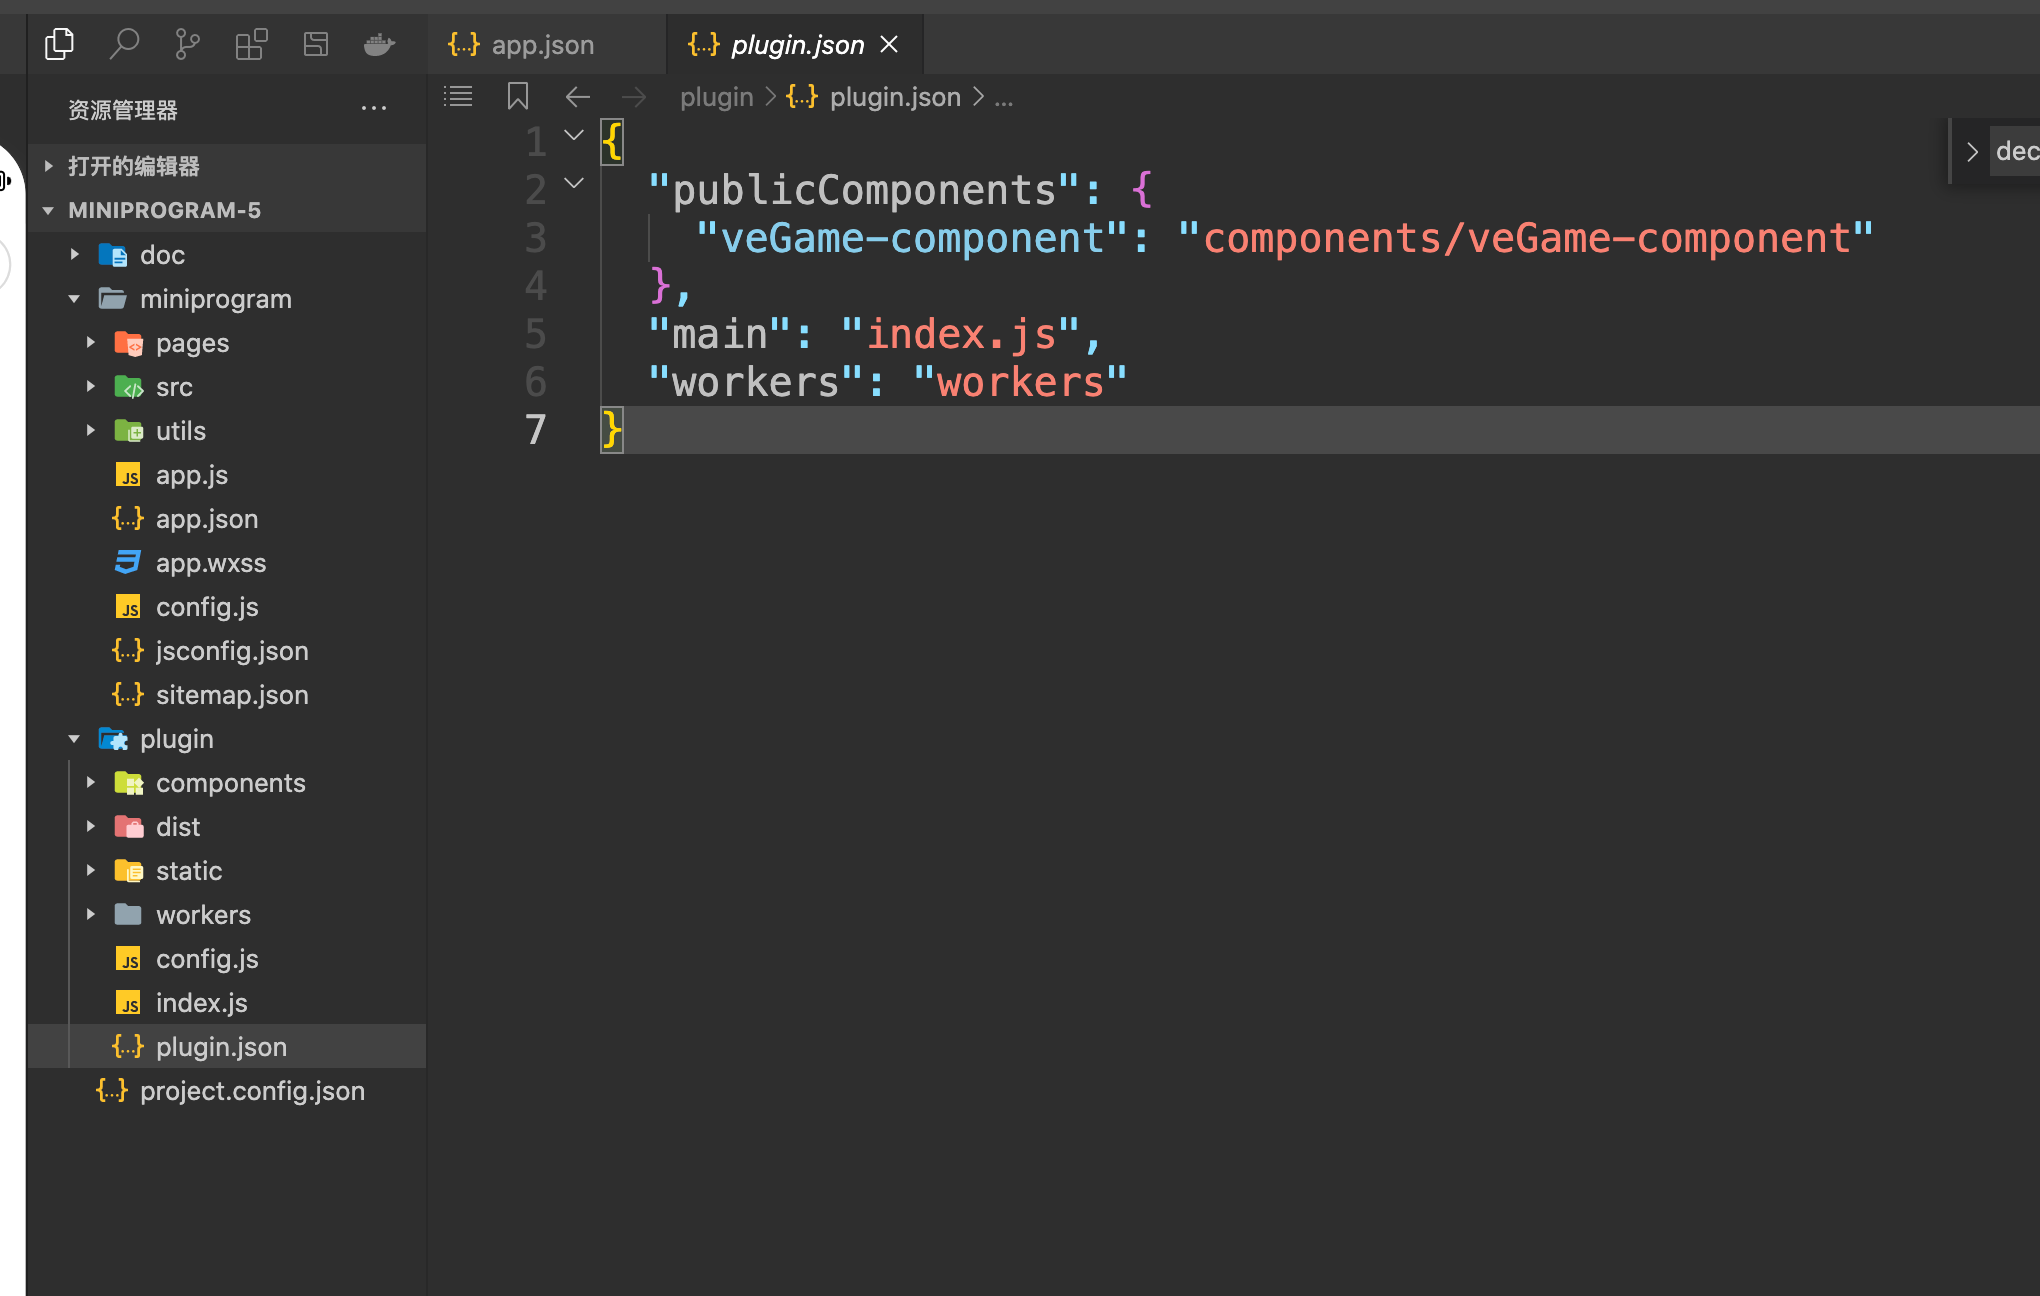Open the Explorer files icon
This screenshot has width=2040, height=1296.
tap(60, 44)
